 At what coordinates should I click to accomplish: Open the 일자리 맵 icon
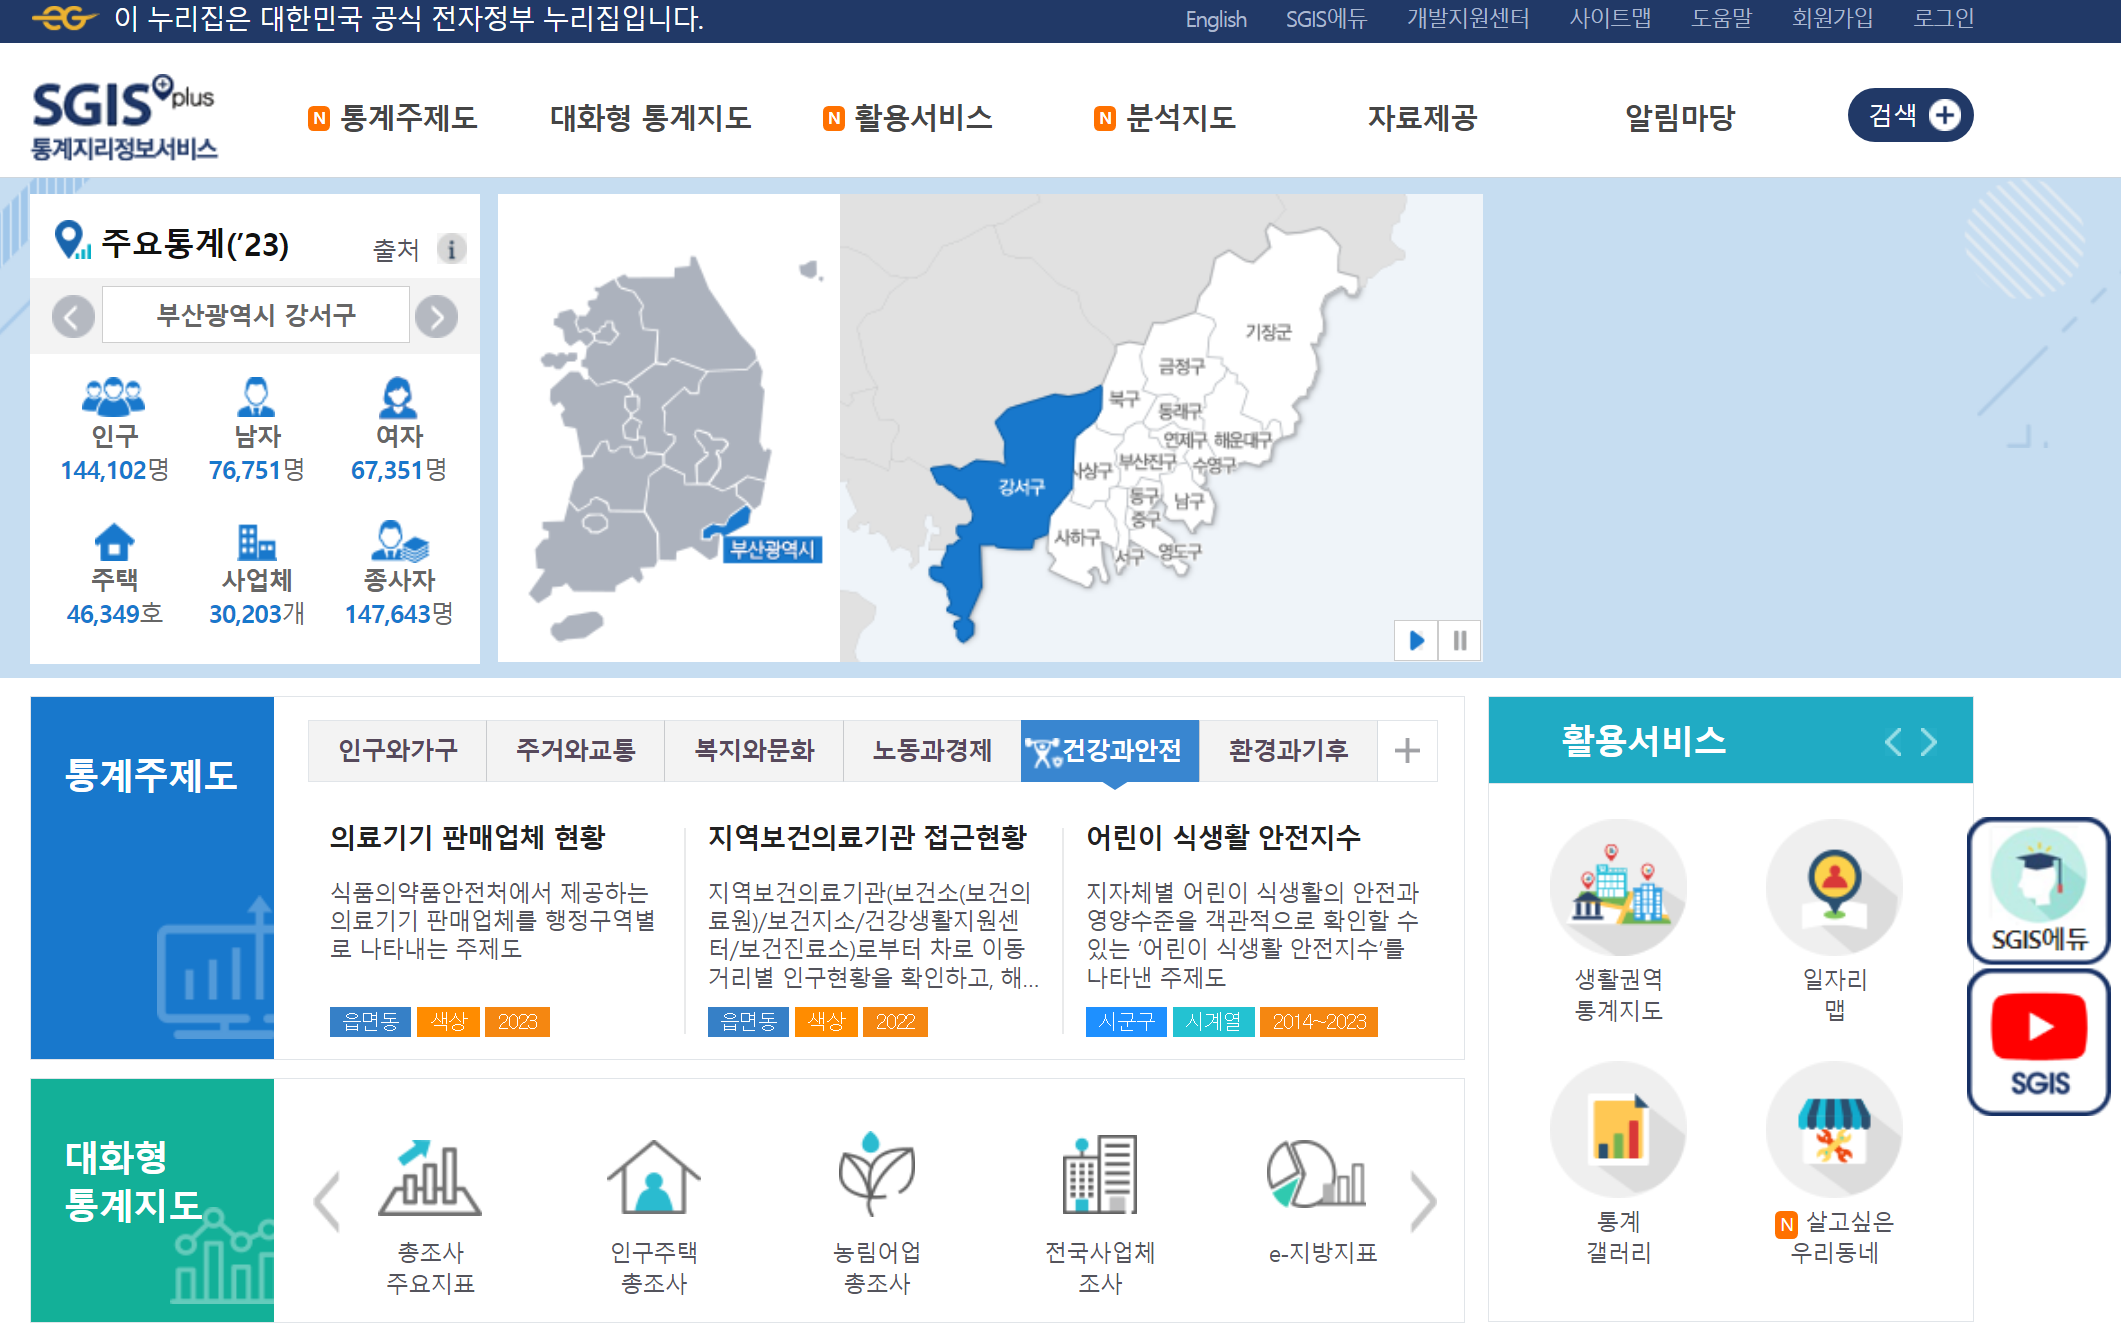pyautogui.click(x=1833, y=888)
